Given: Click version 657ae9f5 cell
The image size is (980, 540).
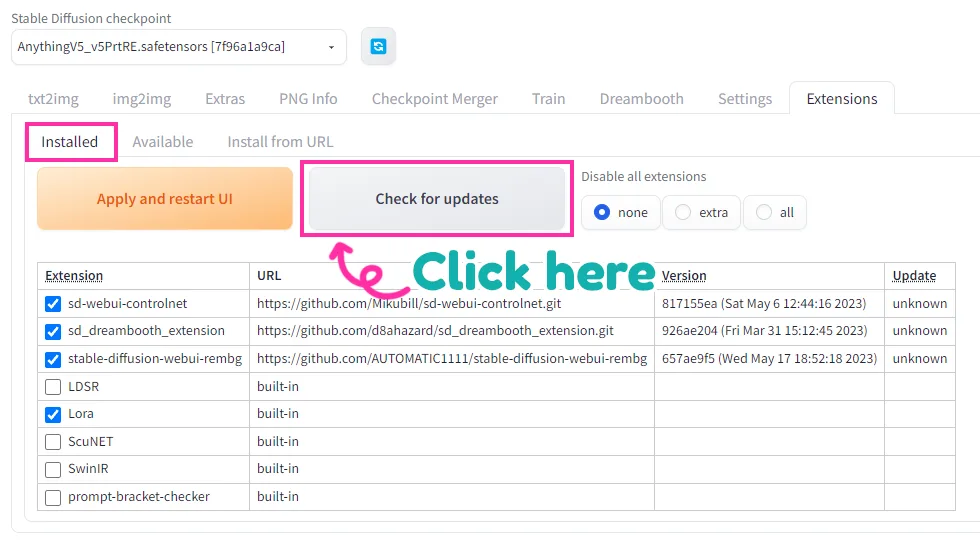Looking at the screenshot, I should pyautogui.click(x=769, y=359).
